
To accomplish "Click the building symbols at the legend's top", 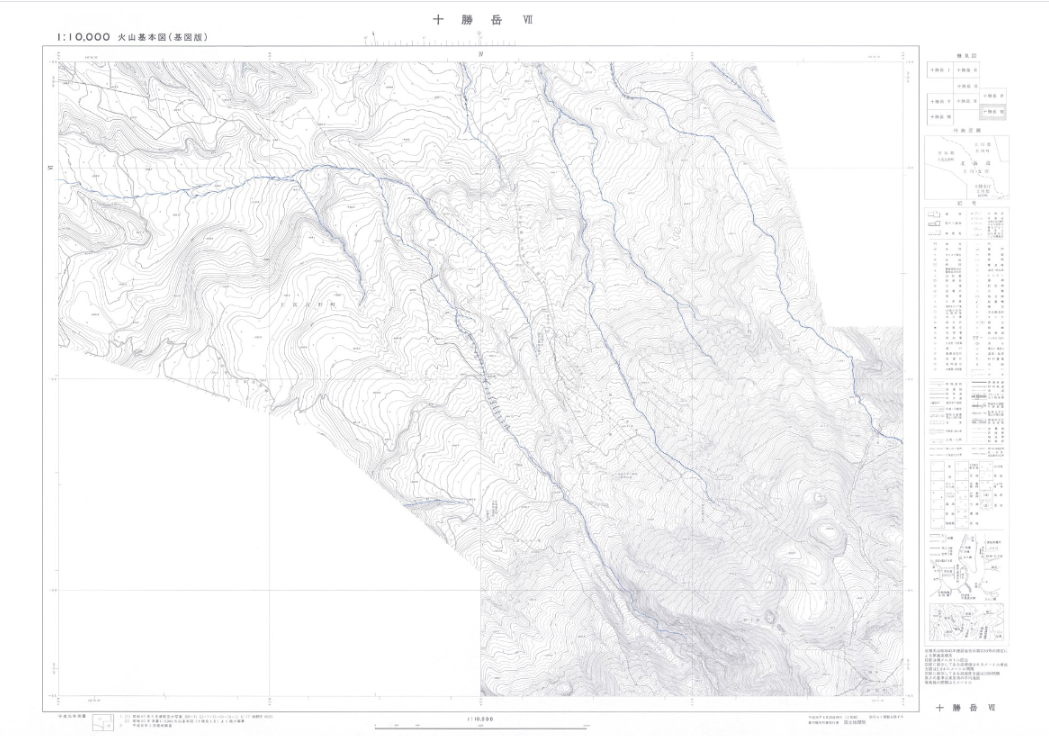I will point(966,220).
